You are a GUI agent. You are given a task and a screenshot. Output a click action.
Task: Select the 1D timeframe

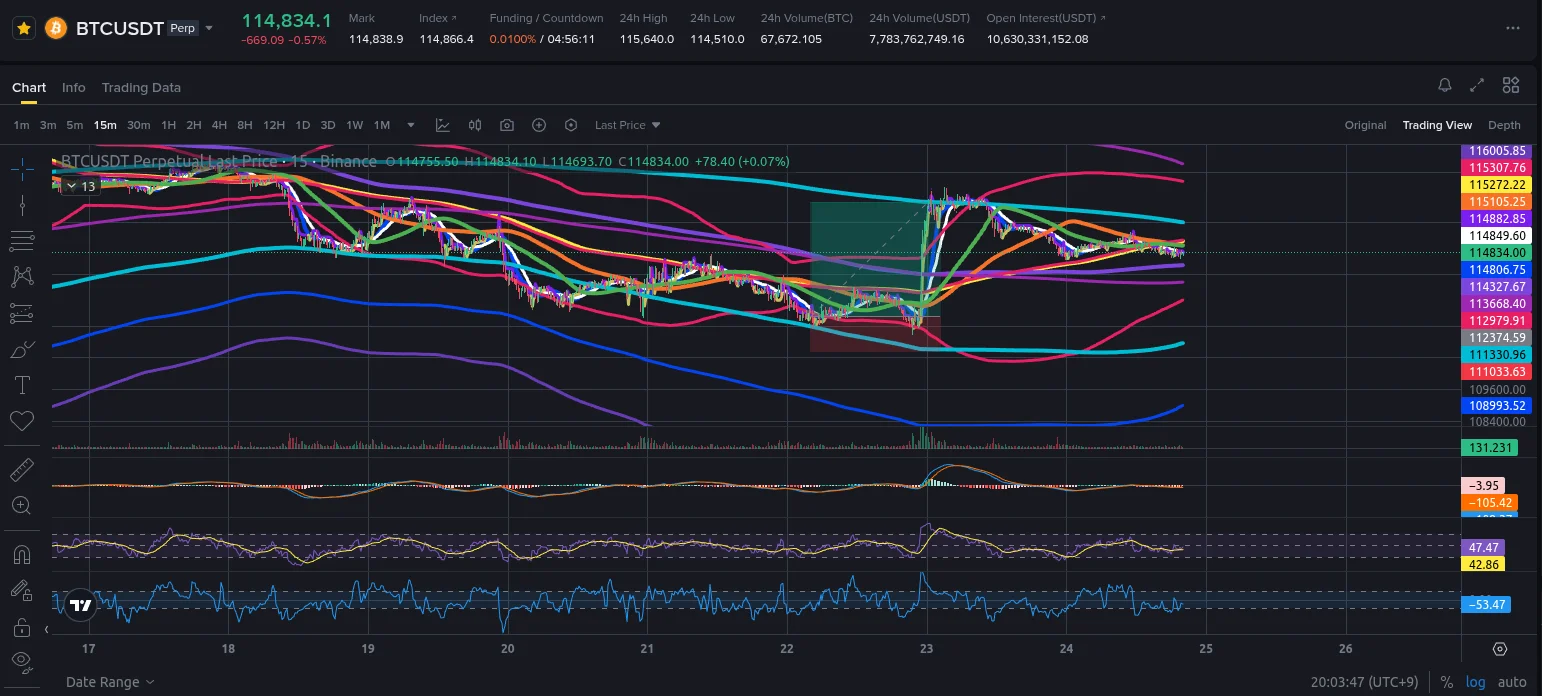click(x=302, y=125)
